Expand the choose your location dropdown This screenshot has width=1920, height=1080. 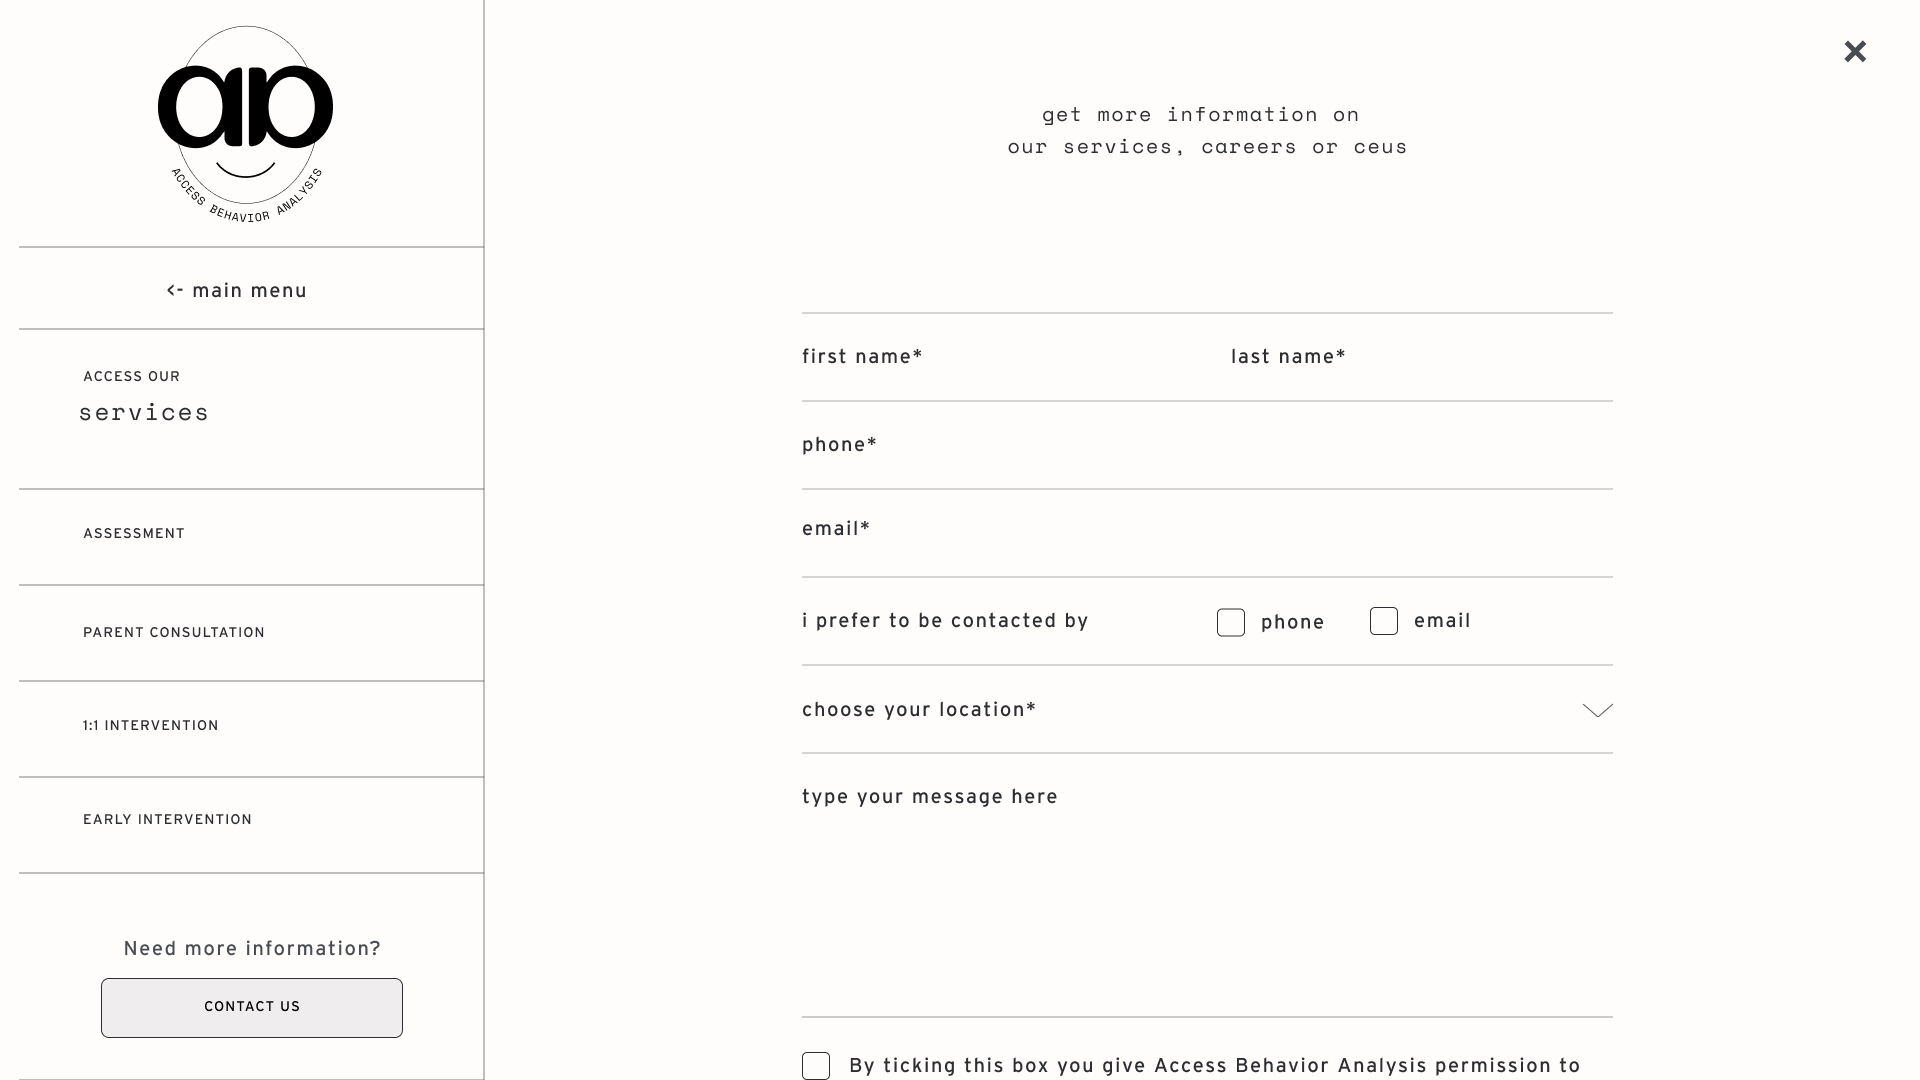[1206, 710]
